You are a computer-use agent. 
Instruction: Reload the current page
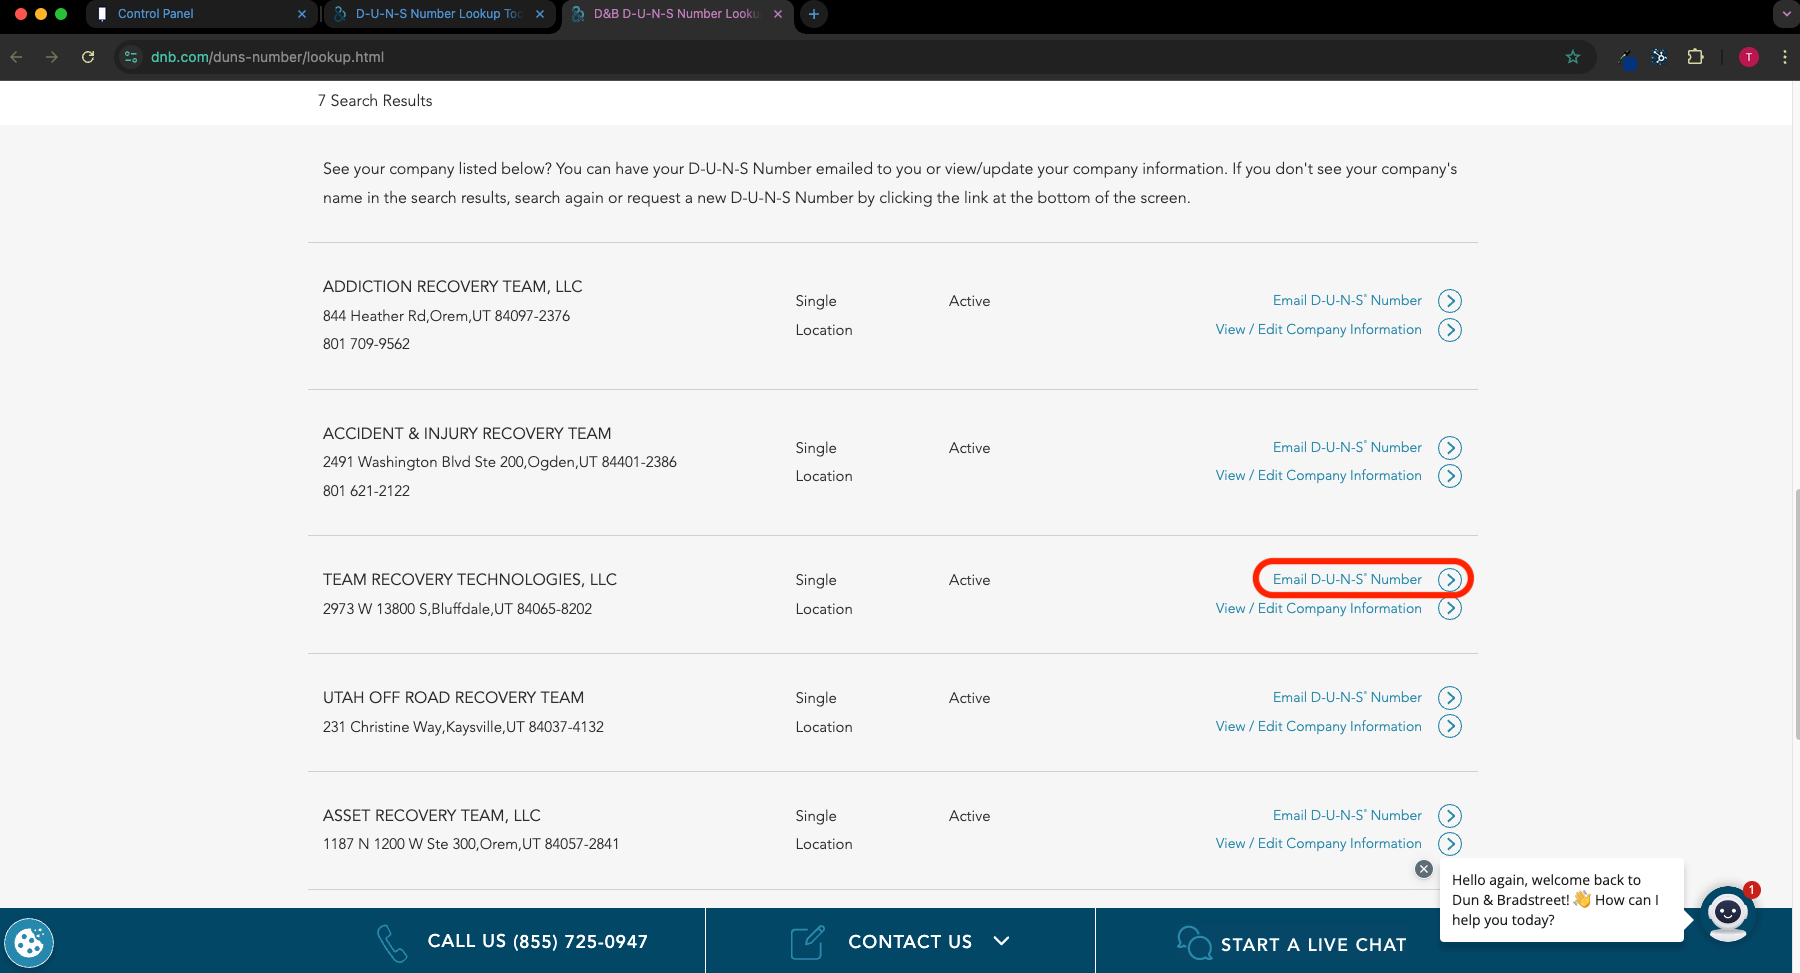click(88, 57)
